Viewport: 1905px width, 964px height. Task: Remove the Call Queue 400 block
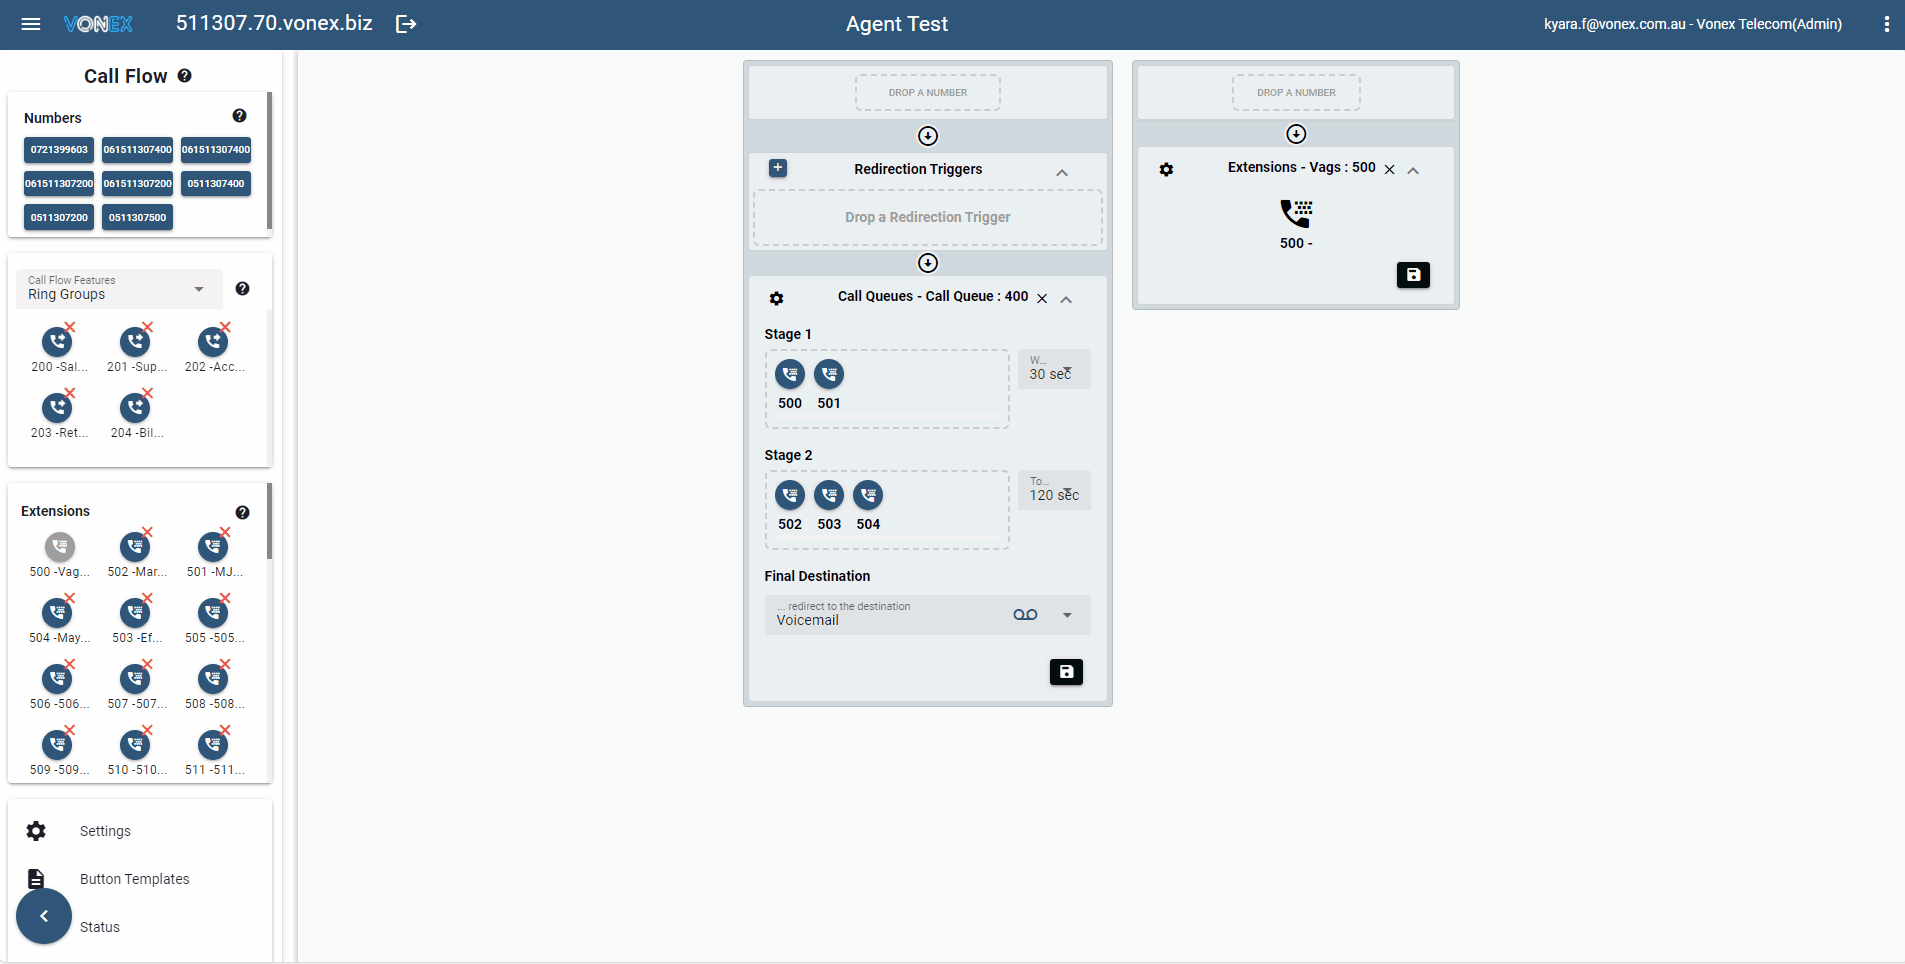(x=1042, y=299)
